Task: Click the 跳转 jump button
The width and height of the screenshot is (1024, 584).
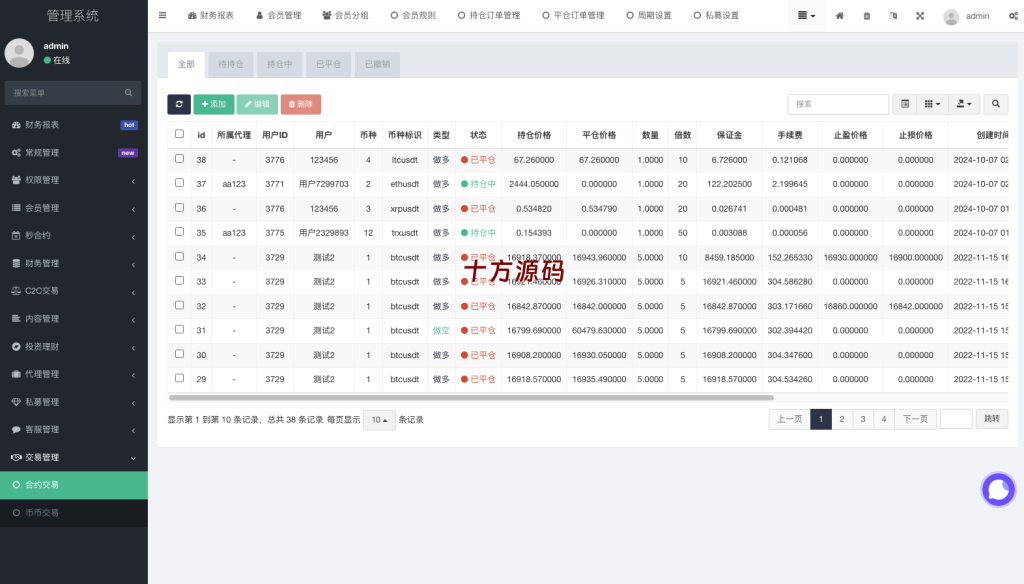Action: 992,419
